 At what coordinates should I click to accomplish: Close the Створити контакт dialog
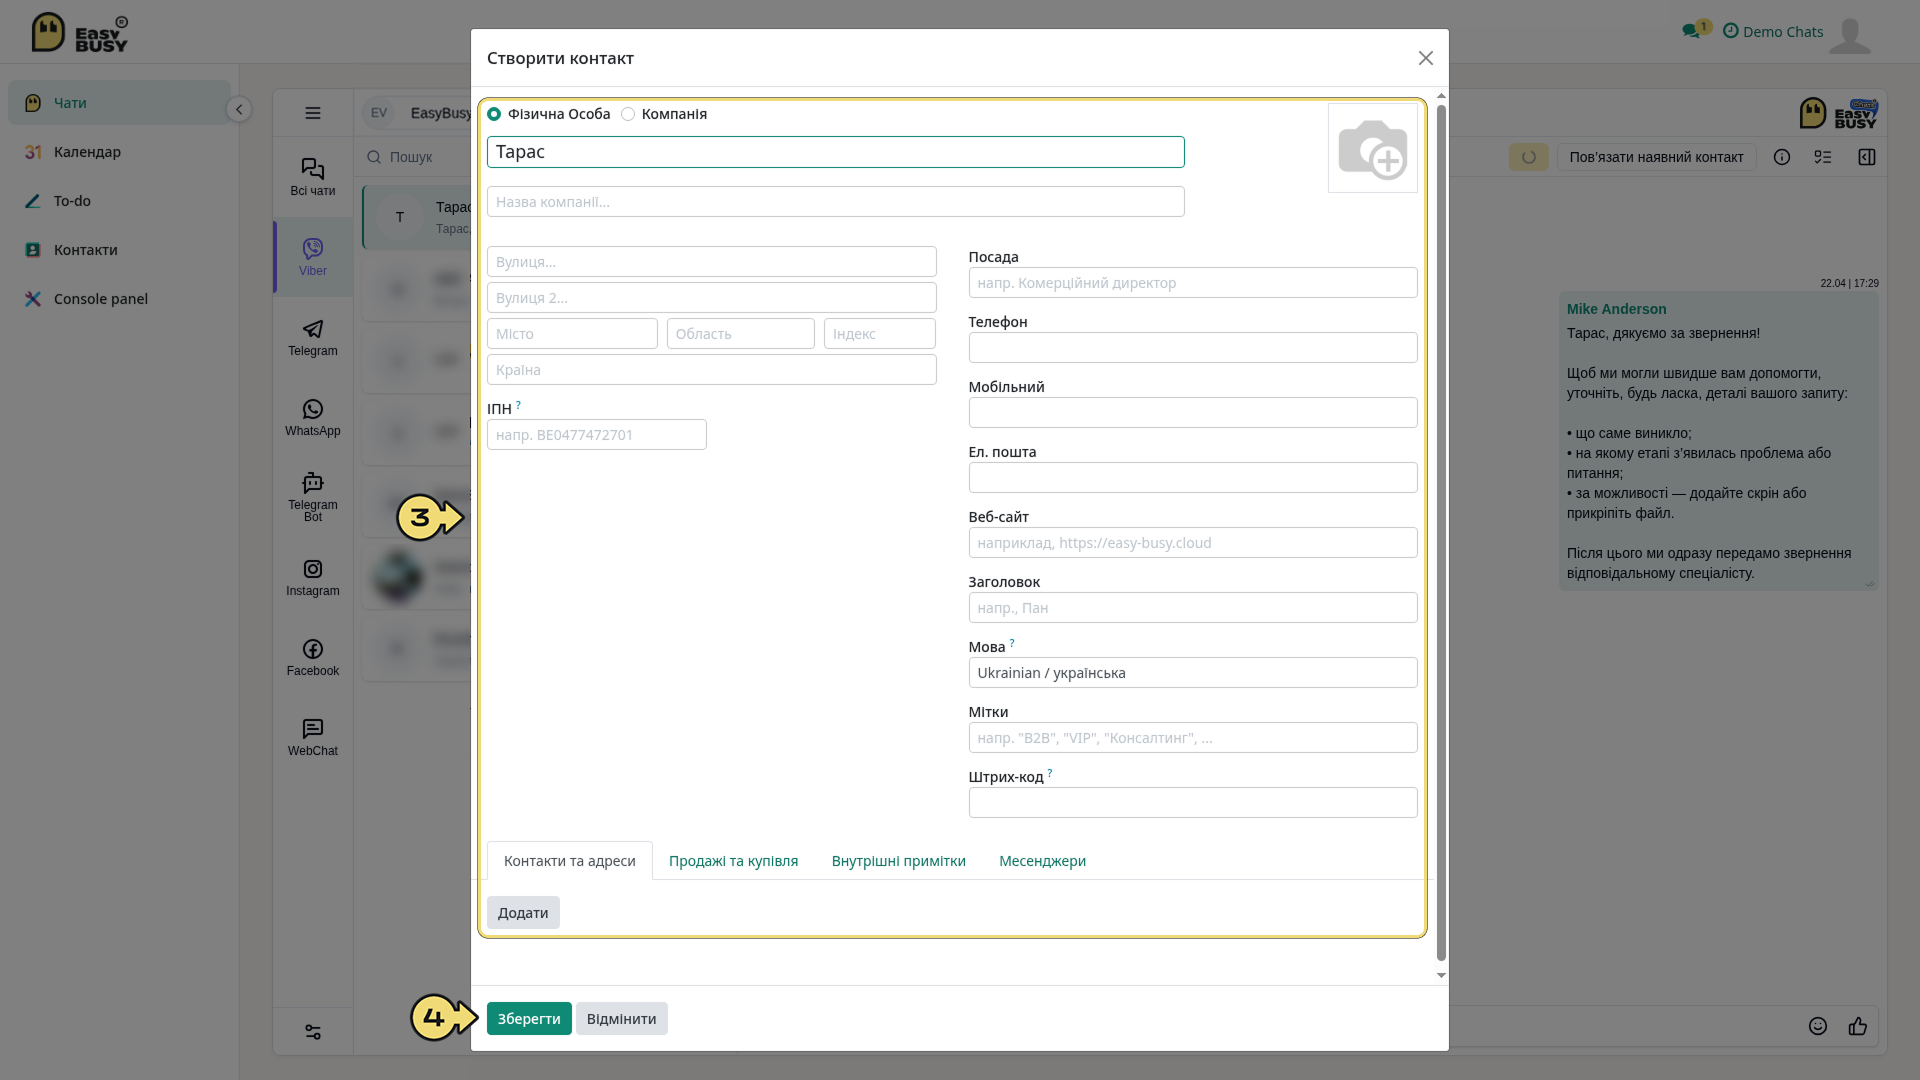[x=1426, y=58]
